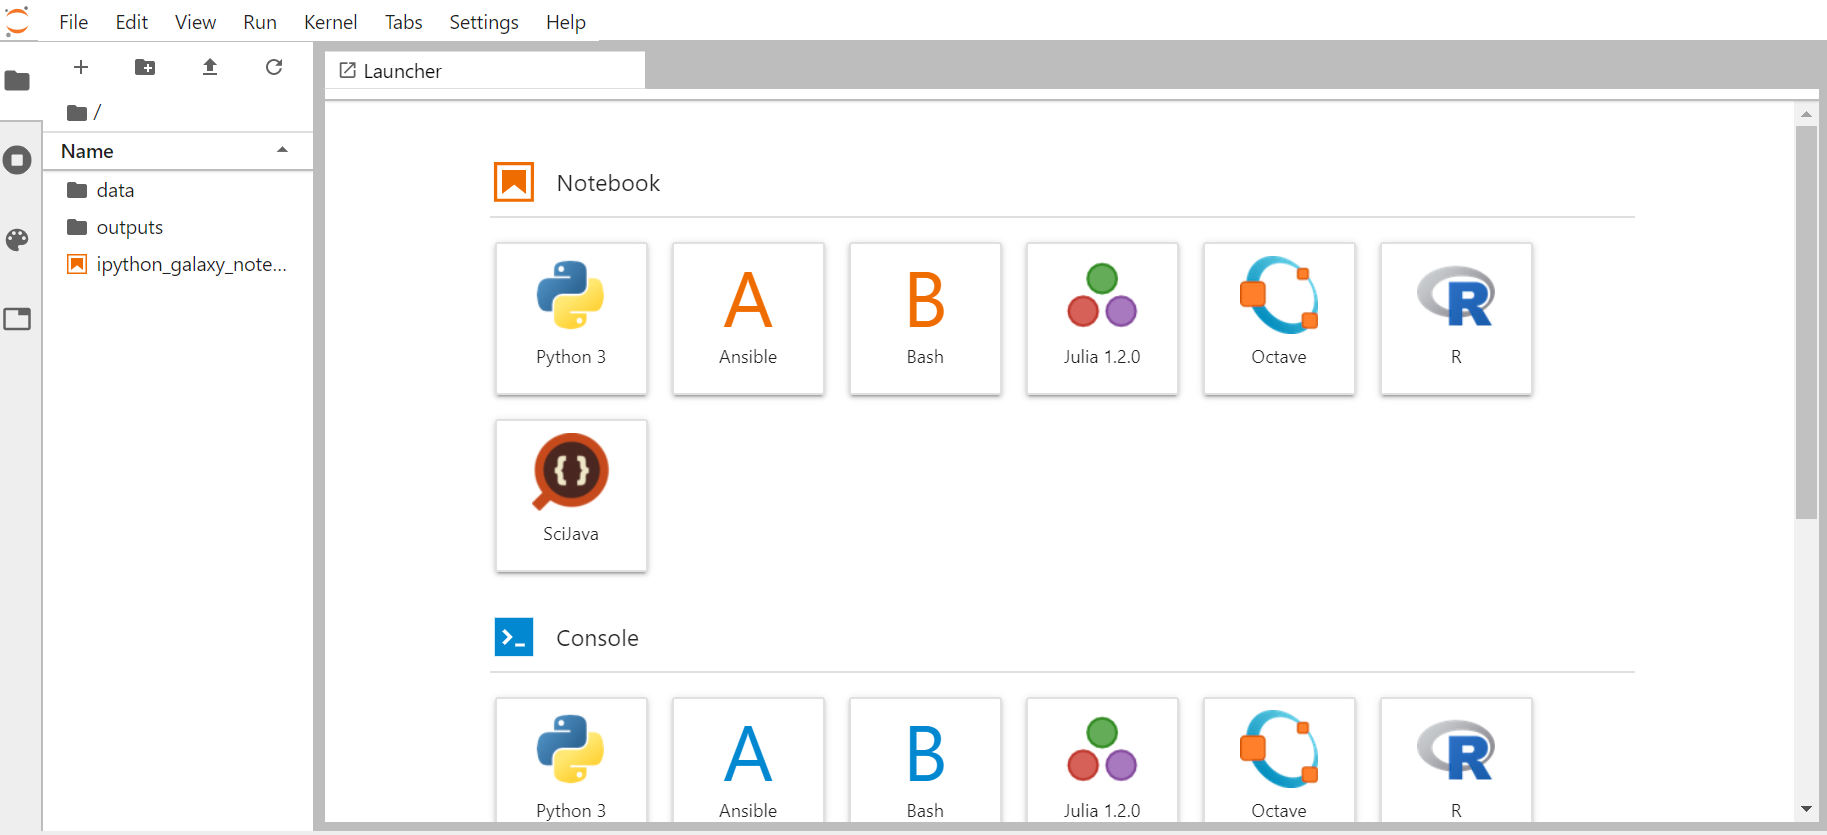Open the Open Tabs sidebar icon

click(17, 319)
